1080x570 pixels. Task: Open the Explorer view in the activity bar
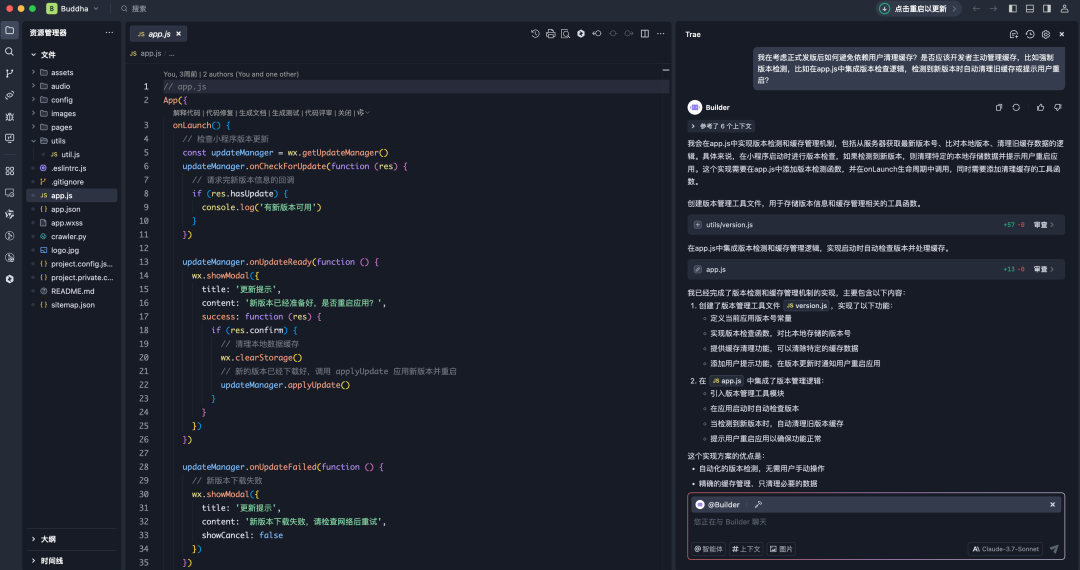10,30
